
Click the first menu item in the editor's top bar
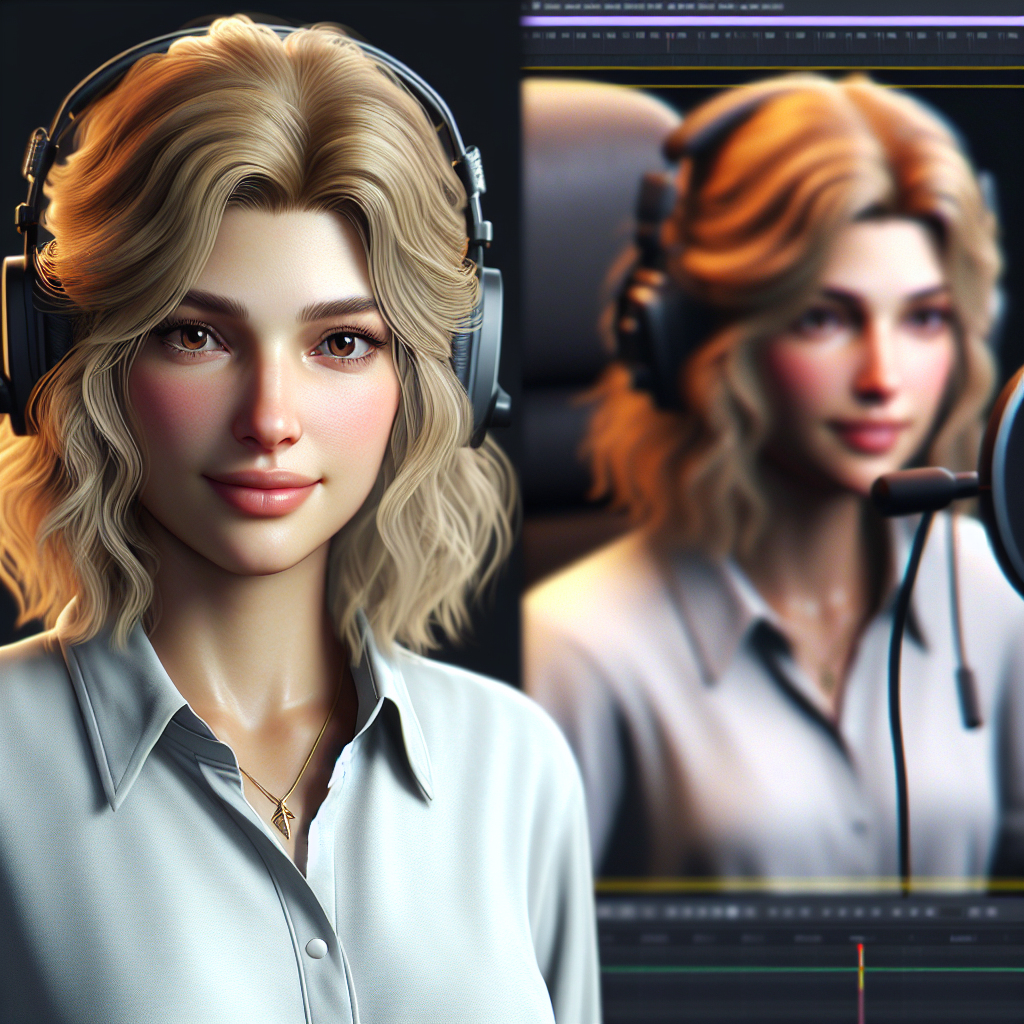click(552, 5)
